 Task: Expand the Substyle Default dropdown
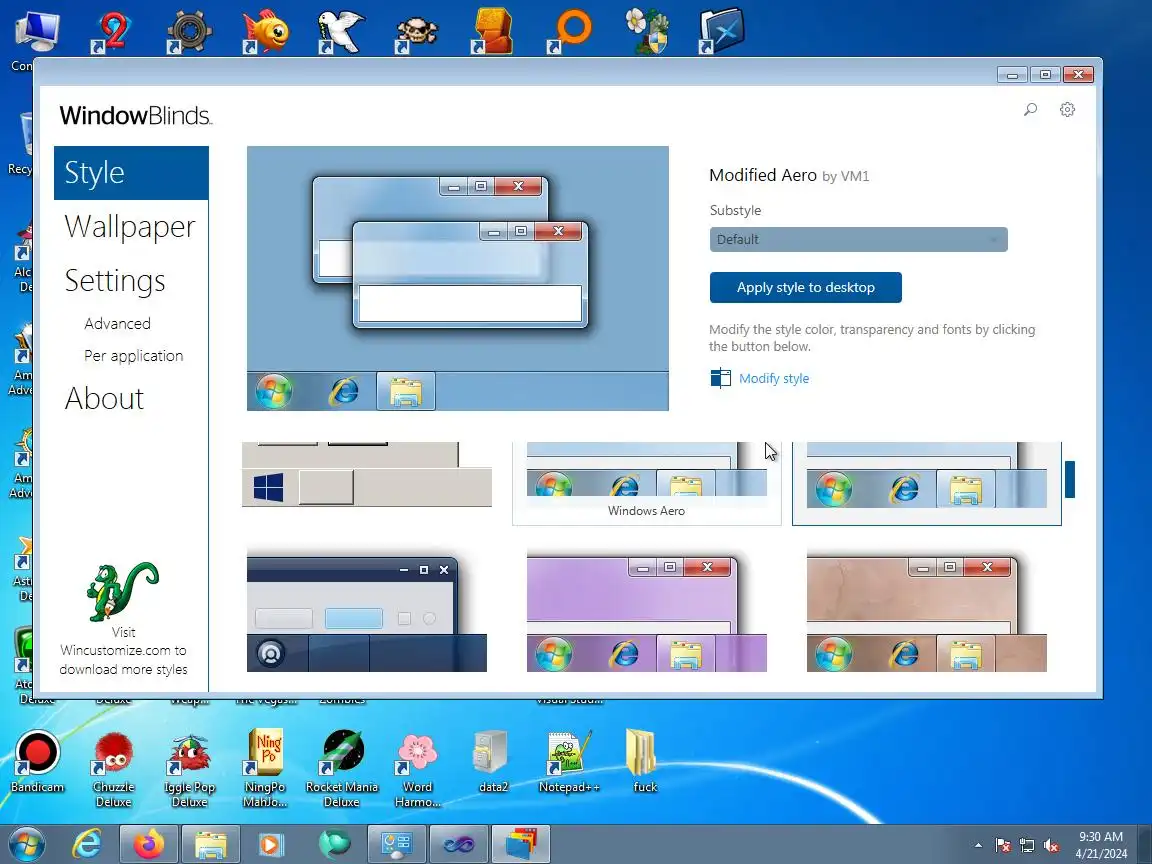(858, 240)
